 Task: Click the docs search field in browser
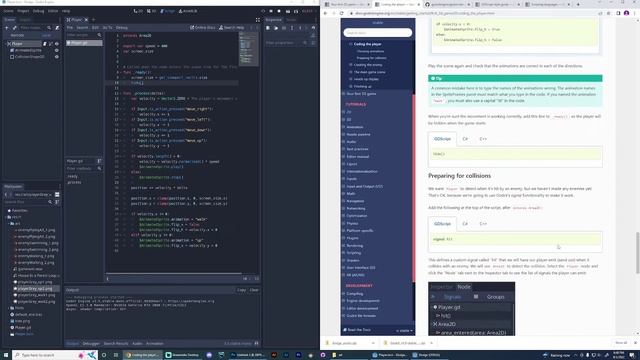tap(378, 33)
